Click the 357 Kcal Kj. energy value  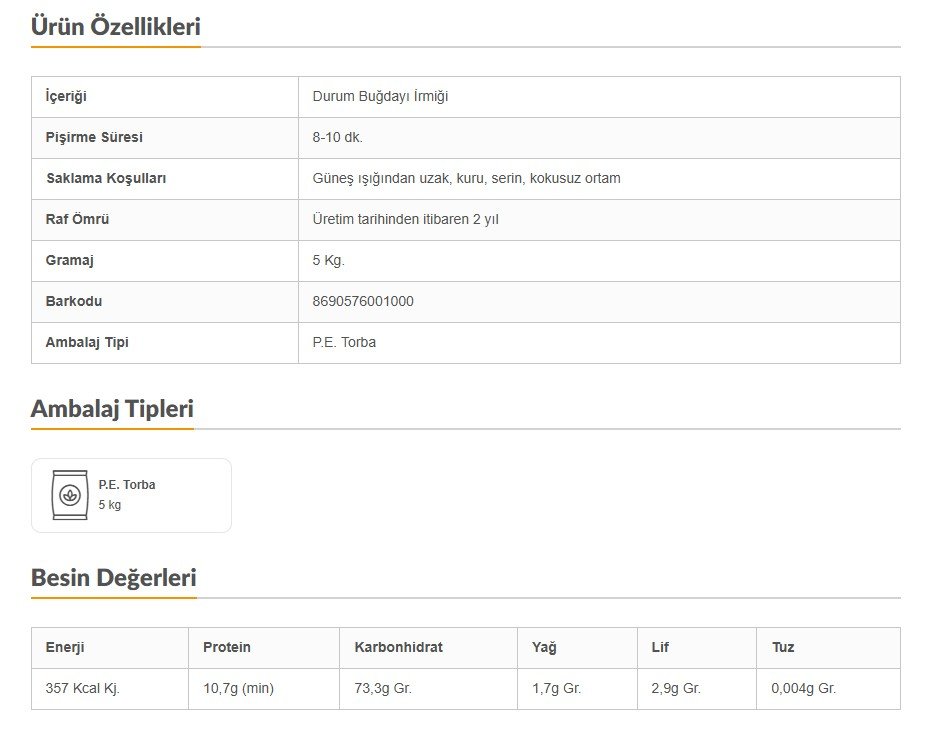coord(83,689)
